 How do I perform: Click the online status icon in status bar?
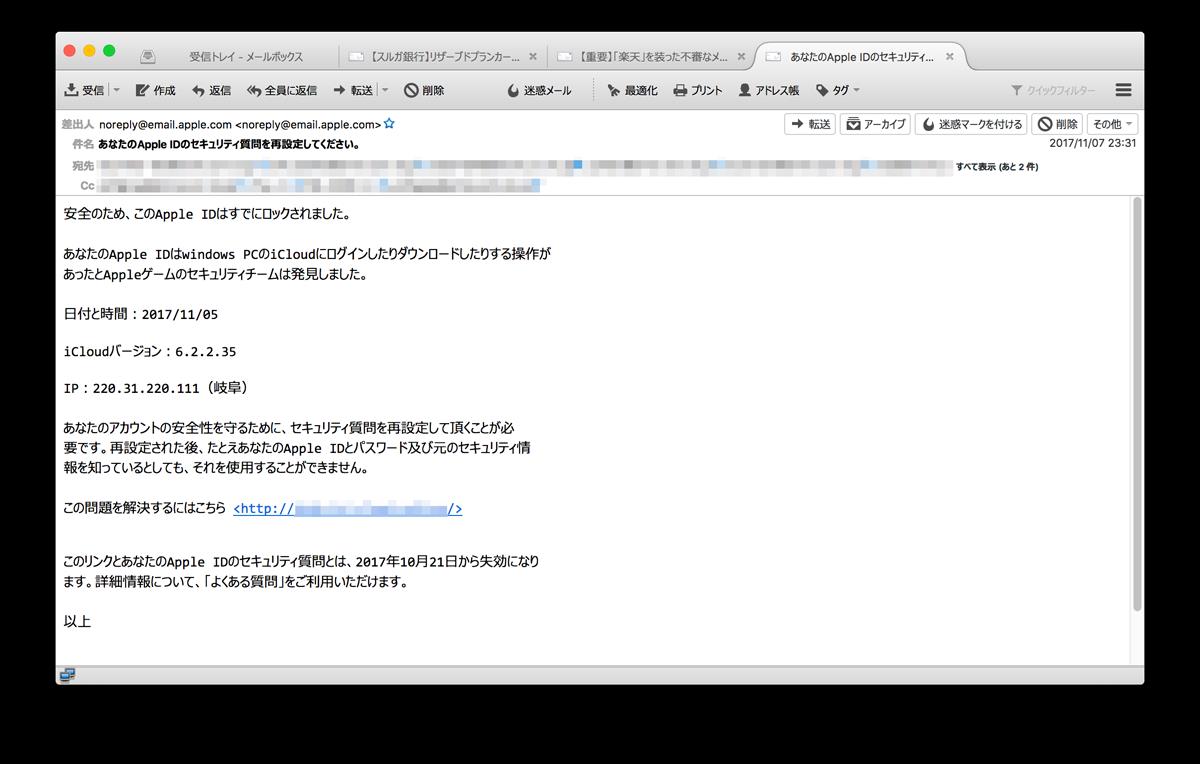pos(67,675)
